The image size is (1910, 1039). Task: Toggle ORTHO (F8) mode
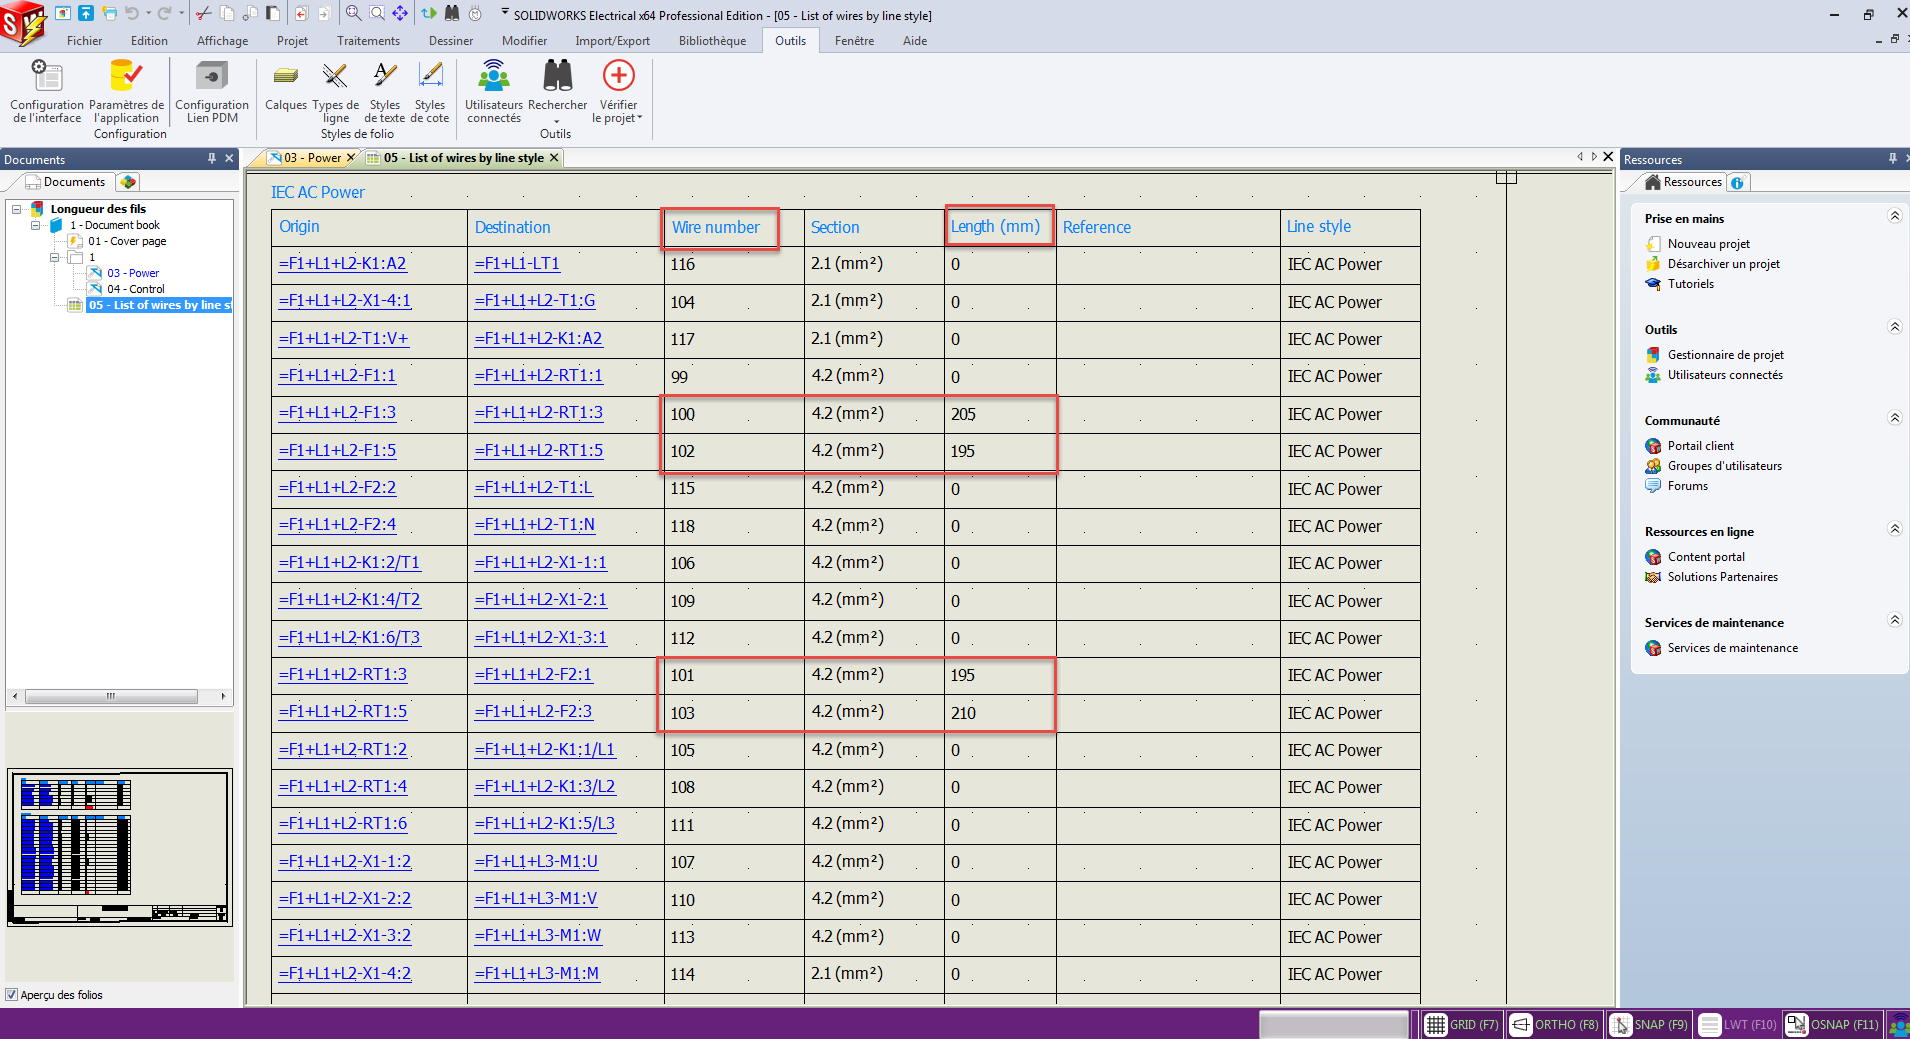pyautogui.click(x=1555, y=1024)
